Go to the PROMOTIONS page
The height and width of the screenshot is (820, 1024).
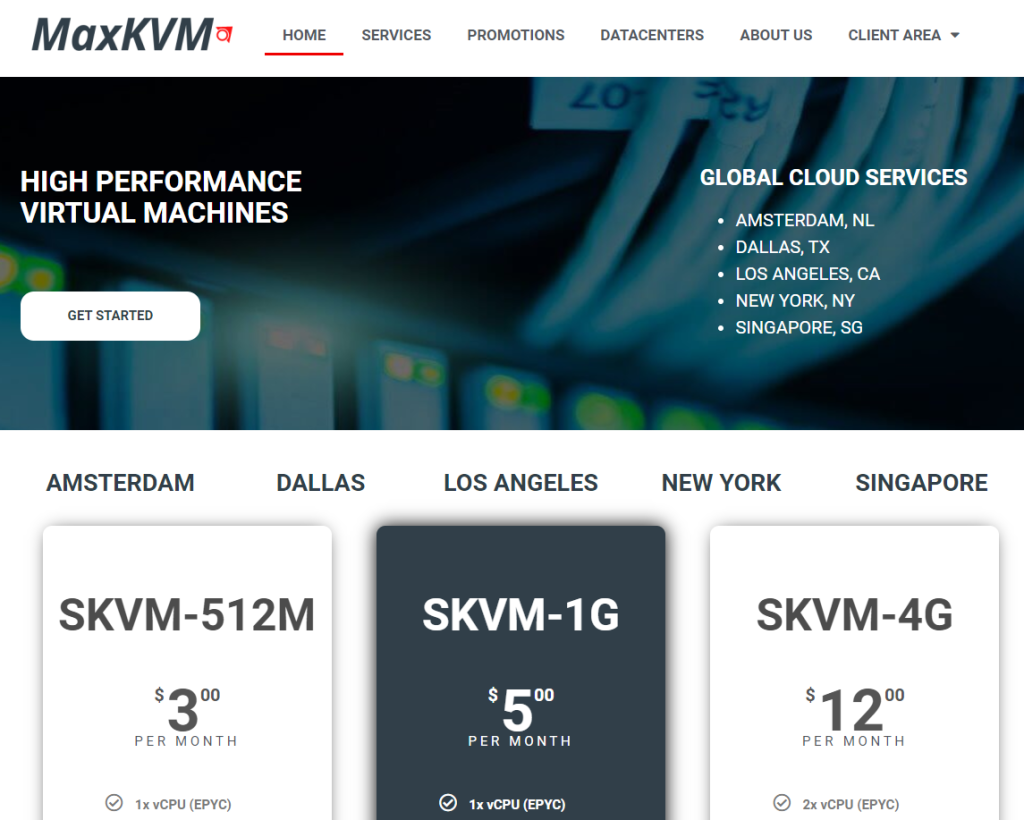[x=516, y=35]
